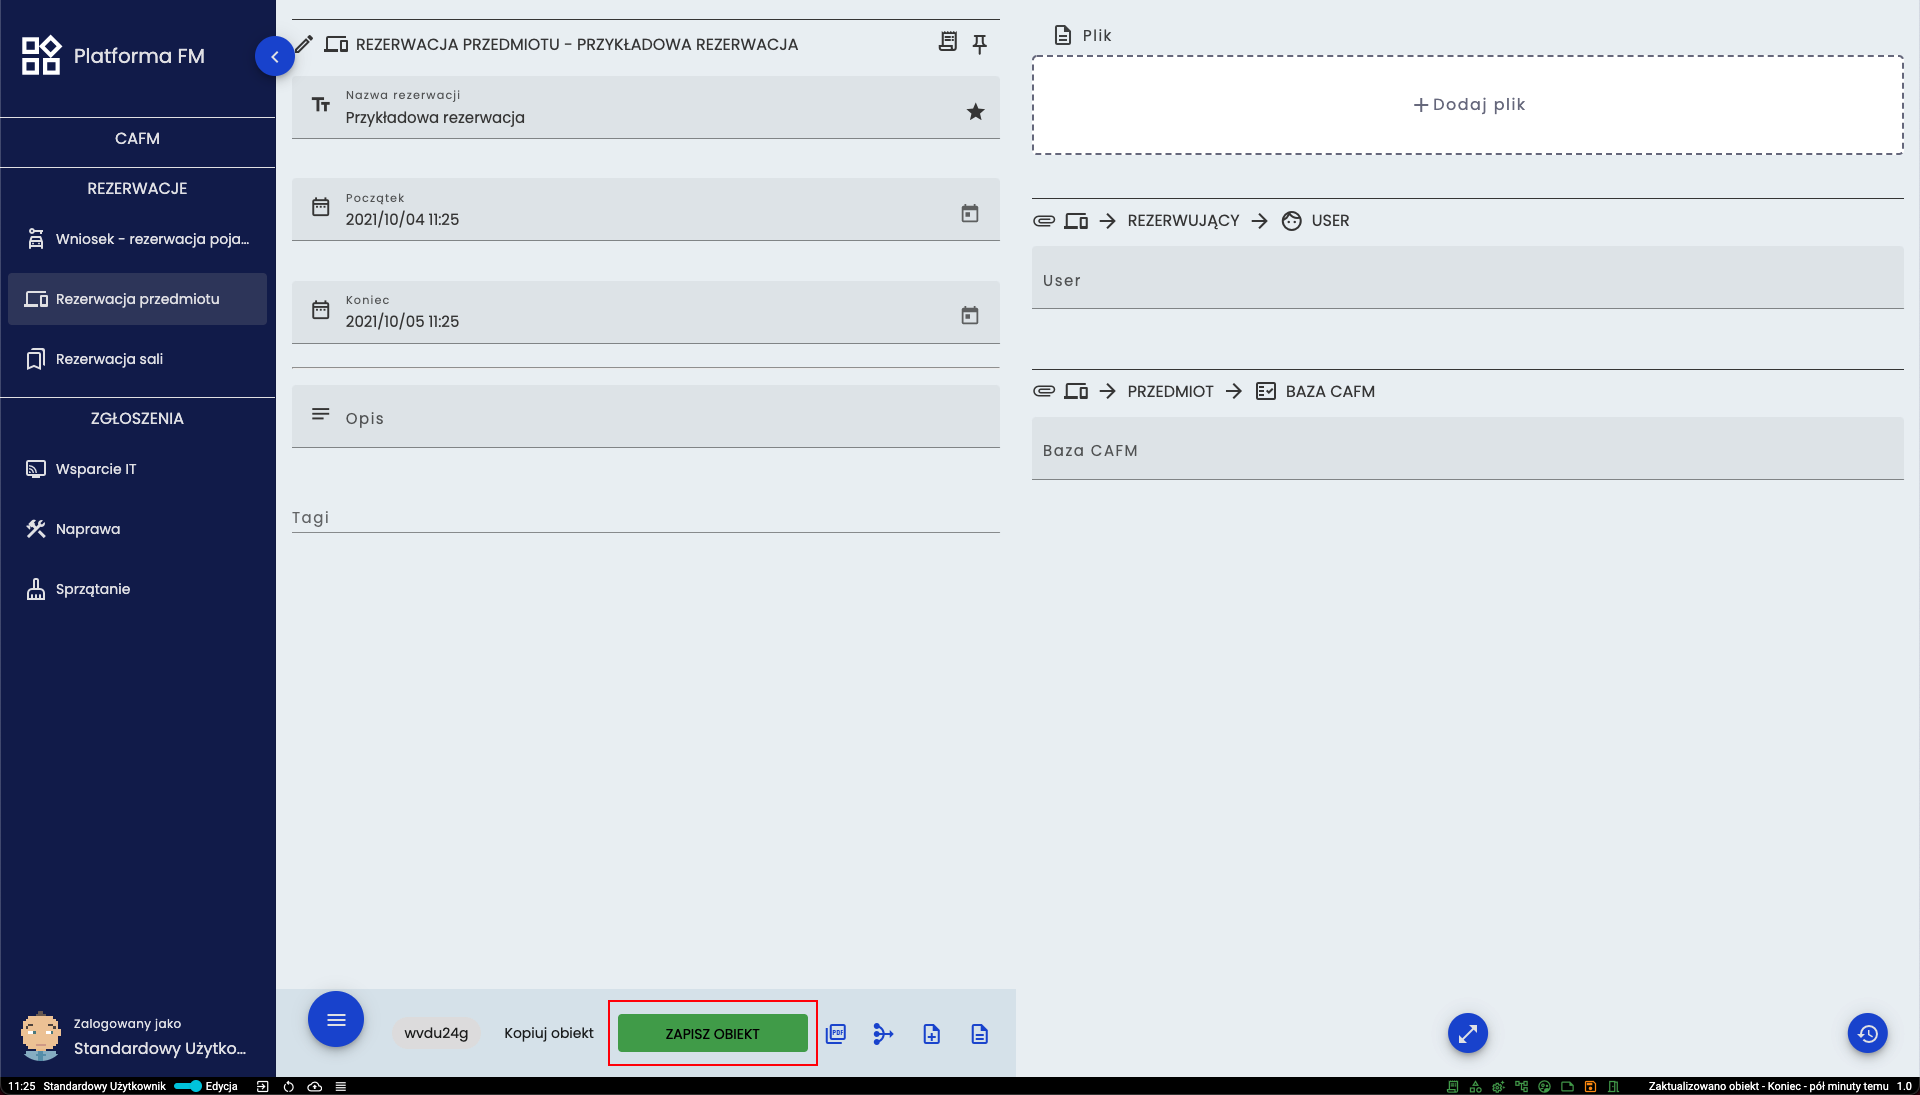Click the PDF export icon
Viewport: 1920px width, 1095px height.
click(x=836, y=1033)
